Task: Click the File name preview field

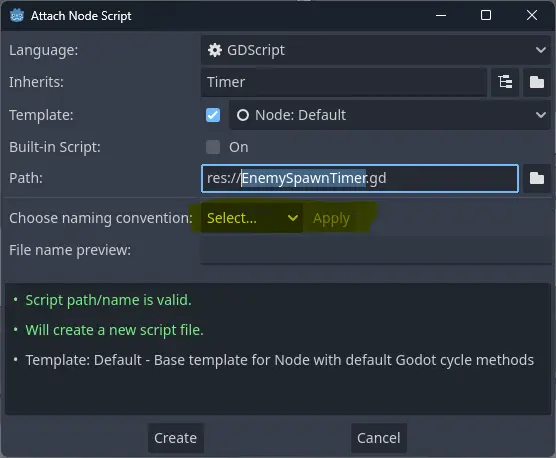Action: point(376,250)
